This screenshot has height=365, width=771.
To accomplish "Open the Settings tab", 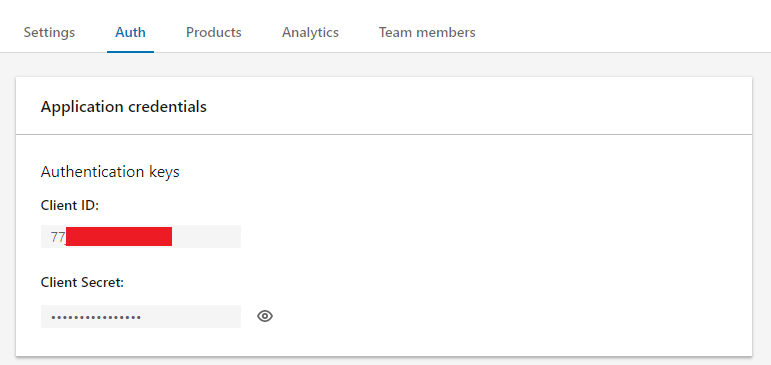I will 49,32.
